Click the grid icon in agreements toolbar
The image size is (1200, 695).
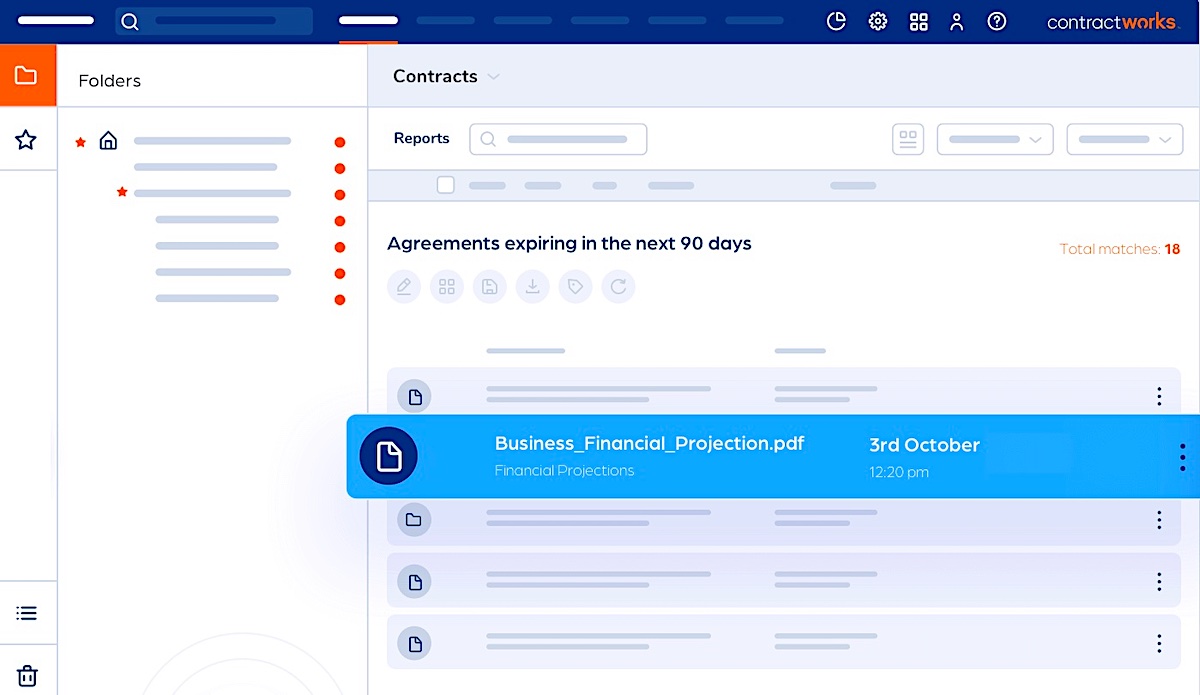pyautogui.click(x=447, y=287)
